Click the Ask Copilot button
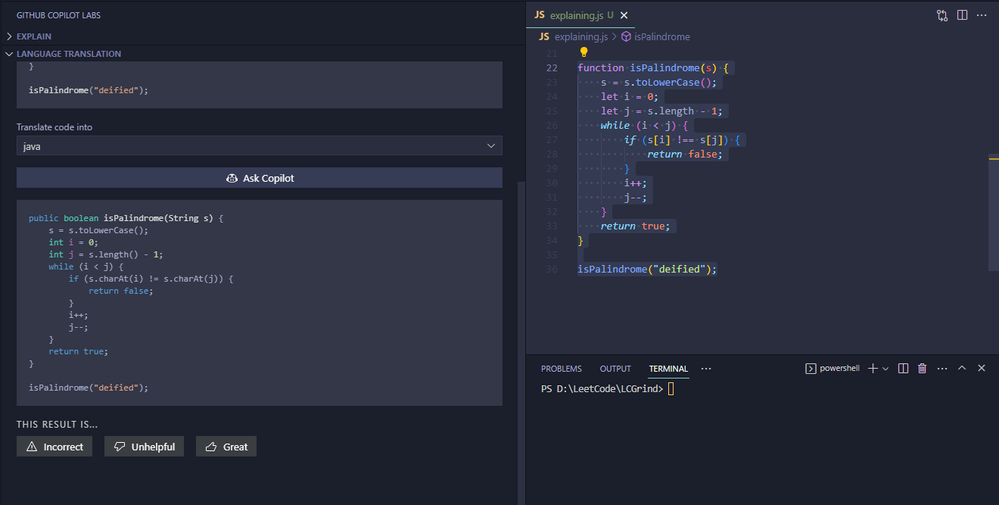This screenshot has width=999, height=505. (x=259, y=178)
